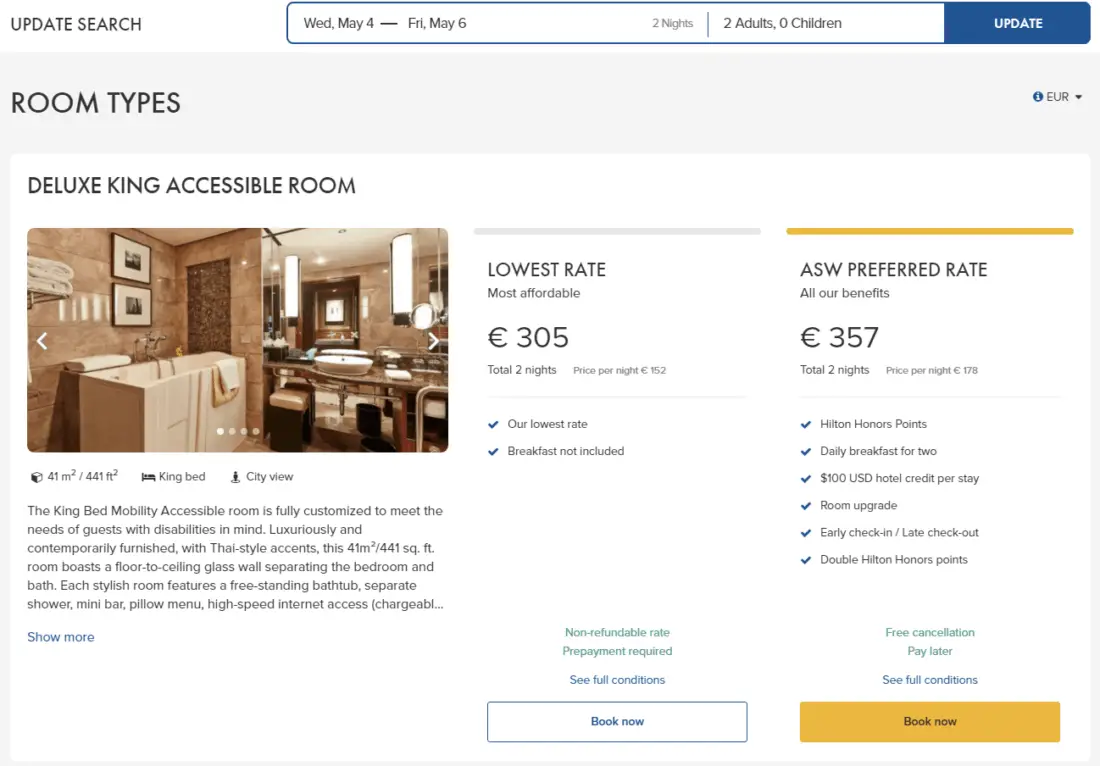See full conditions for Lowest Rate
The image size is (1100, 766).
click(x=617, y=680)
